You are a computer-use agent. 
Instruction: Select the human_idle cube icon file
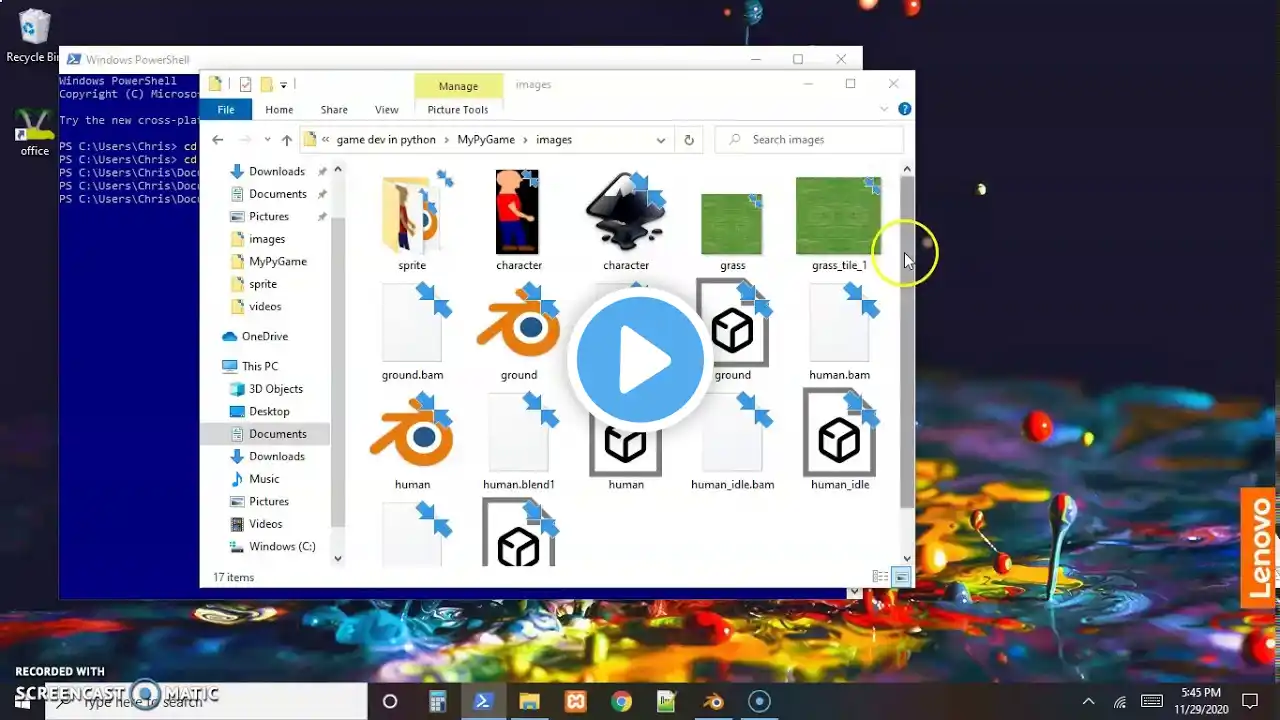(840, 442)
